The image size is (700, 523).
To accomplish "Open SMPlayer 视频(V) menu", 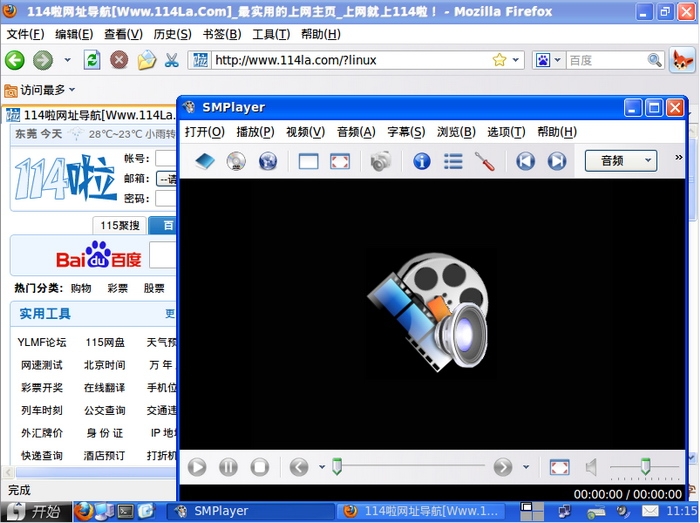I will (x=305, y=132).
